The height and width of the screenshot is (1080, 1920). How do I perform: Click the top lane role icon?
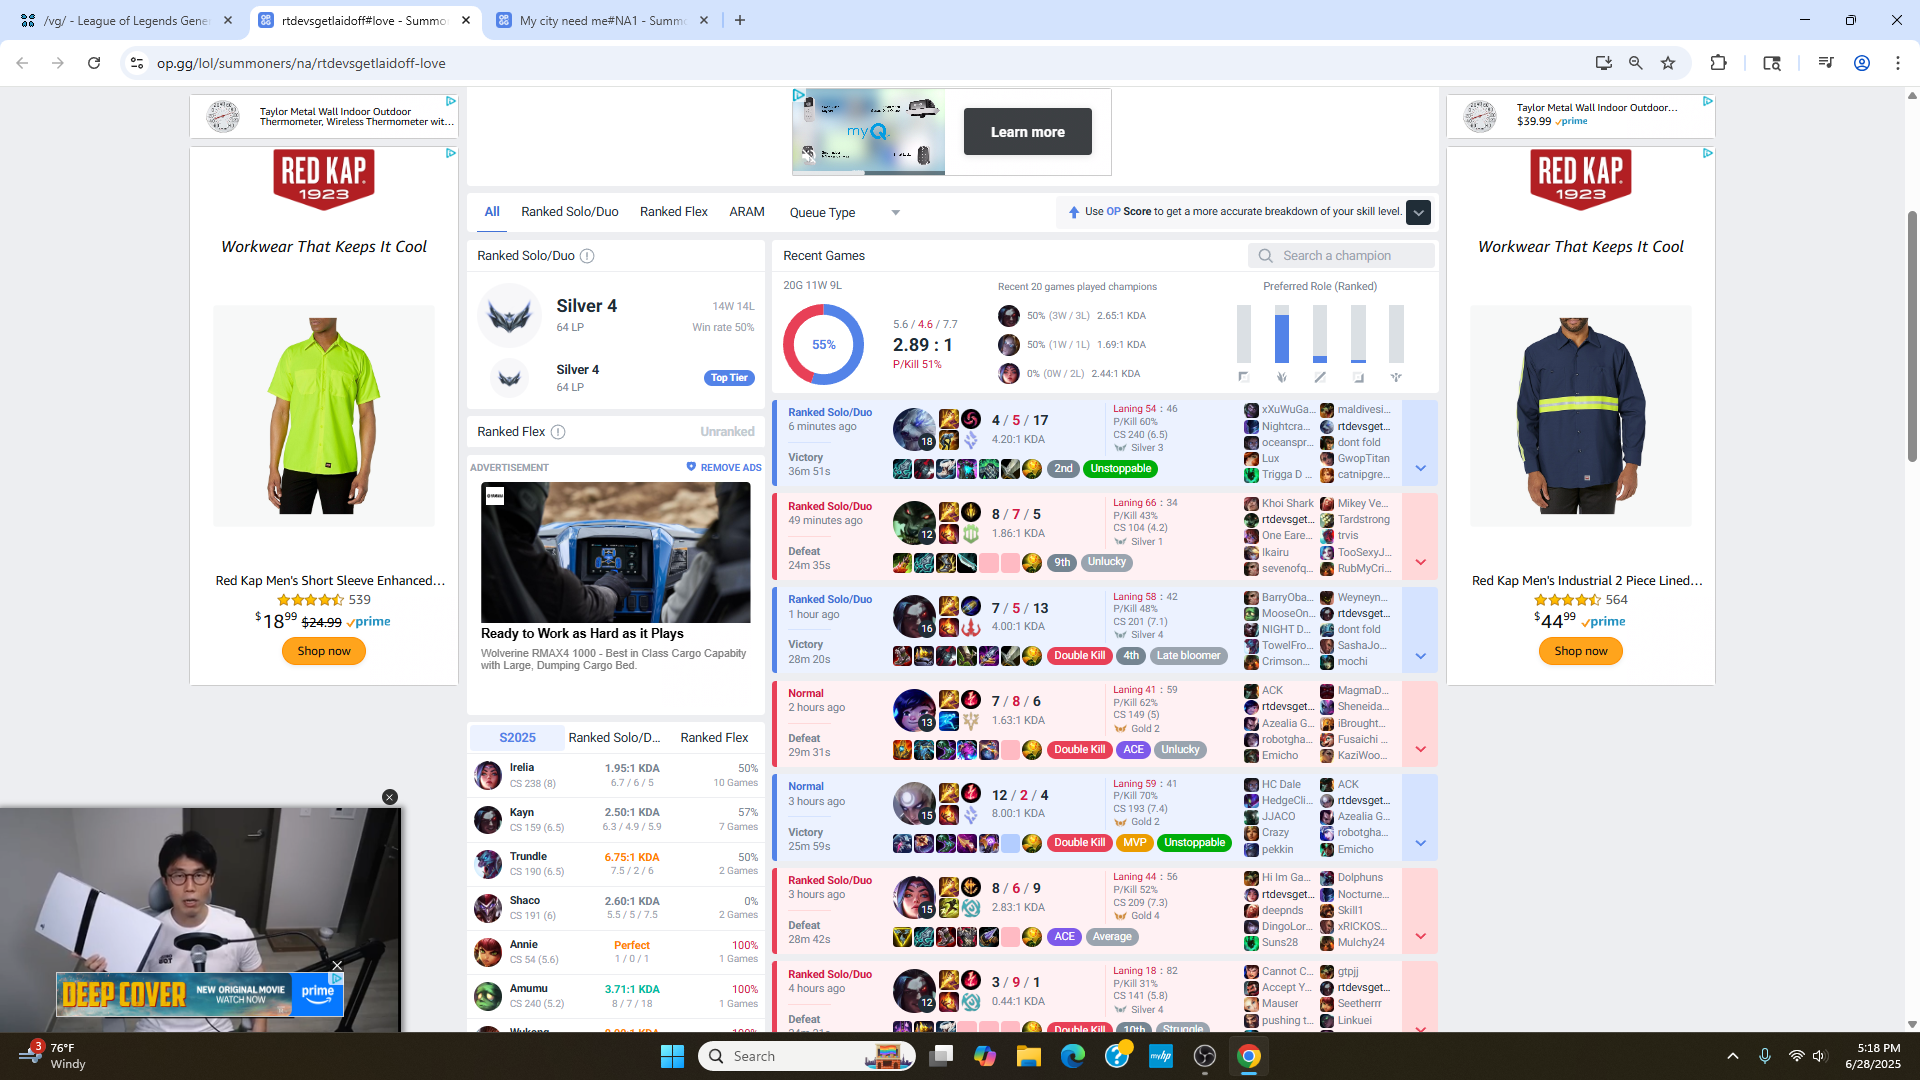[x=1243, y=377]
